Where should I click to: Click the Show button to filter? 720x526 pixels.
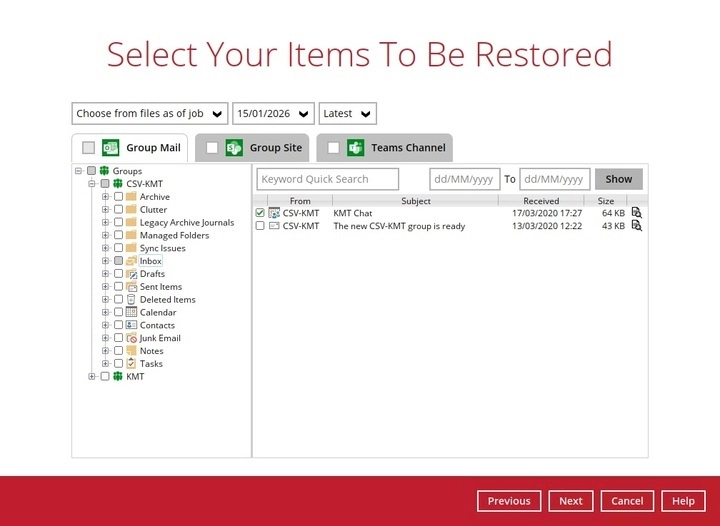(x=618, y=179)
